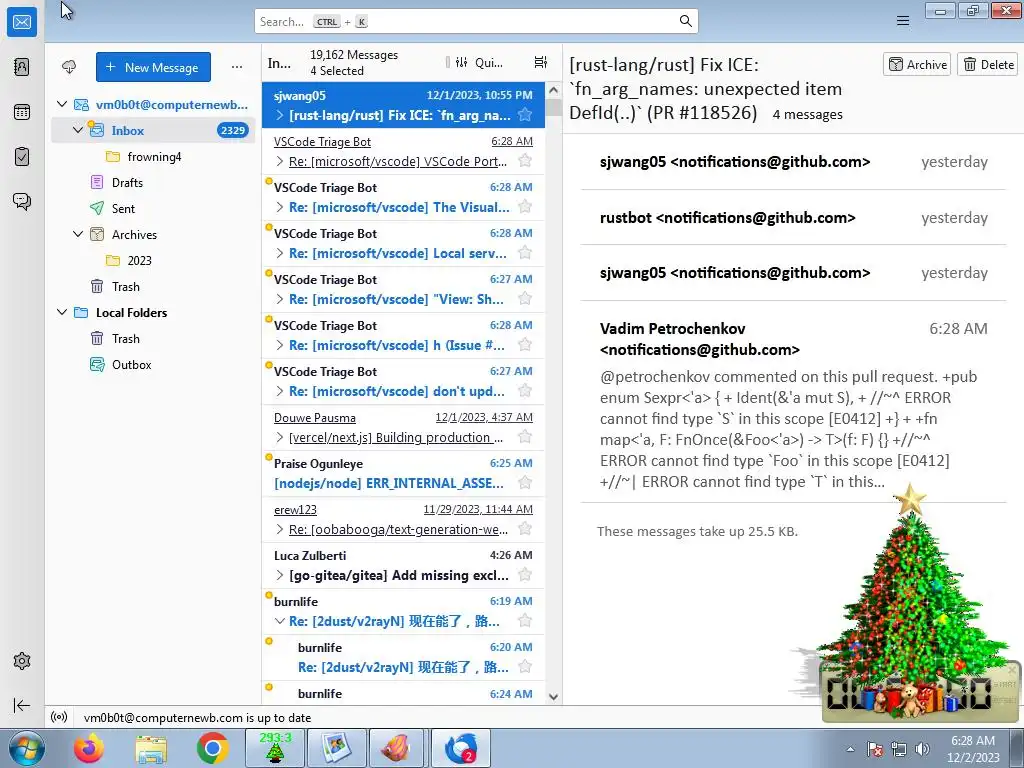The width and height of the screenshot is (1024, 768).
Task: Expand the VSCode Port thread
Action: [280, 161]
